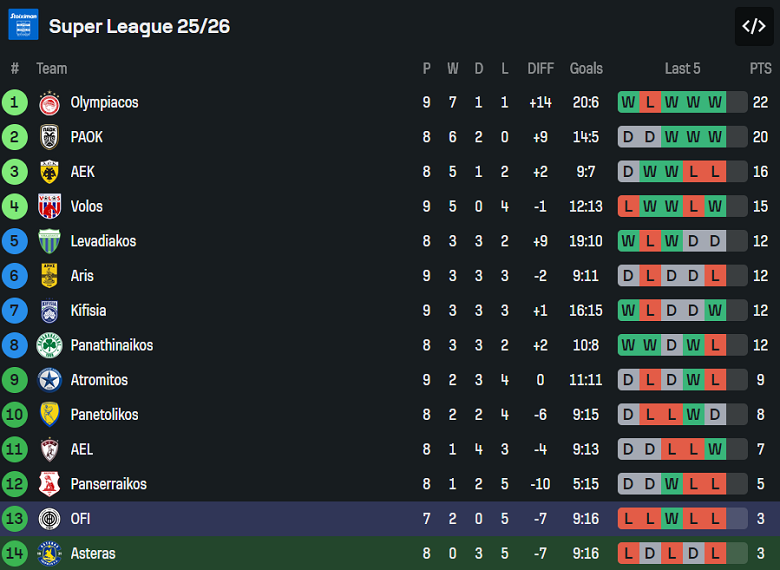Image resolution: width=780 pixels, height=570 pixels.
Task: Click the Volos club crest
Action: (49, 207)
